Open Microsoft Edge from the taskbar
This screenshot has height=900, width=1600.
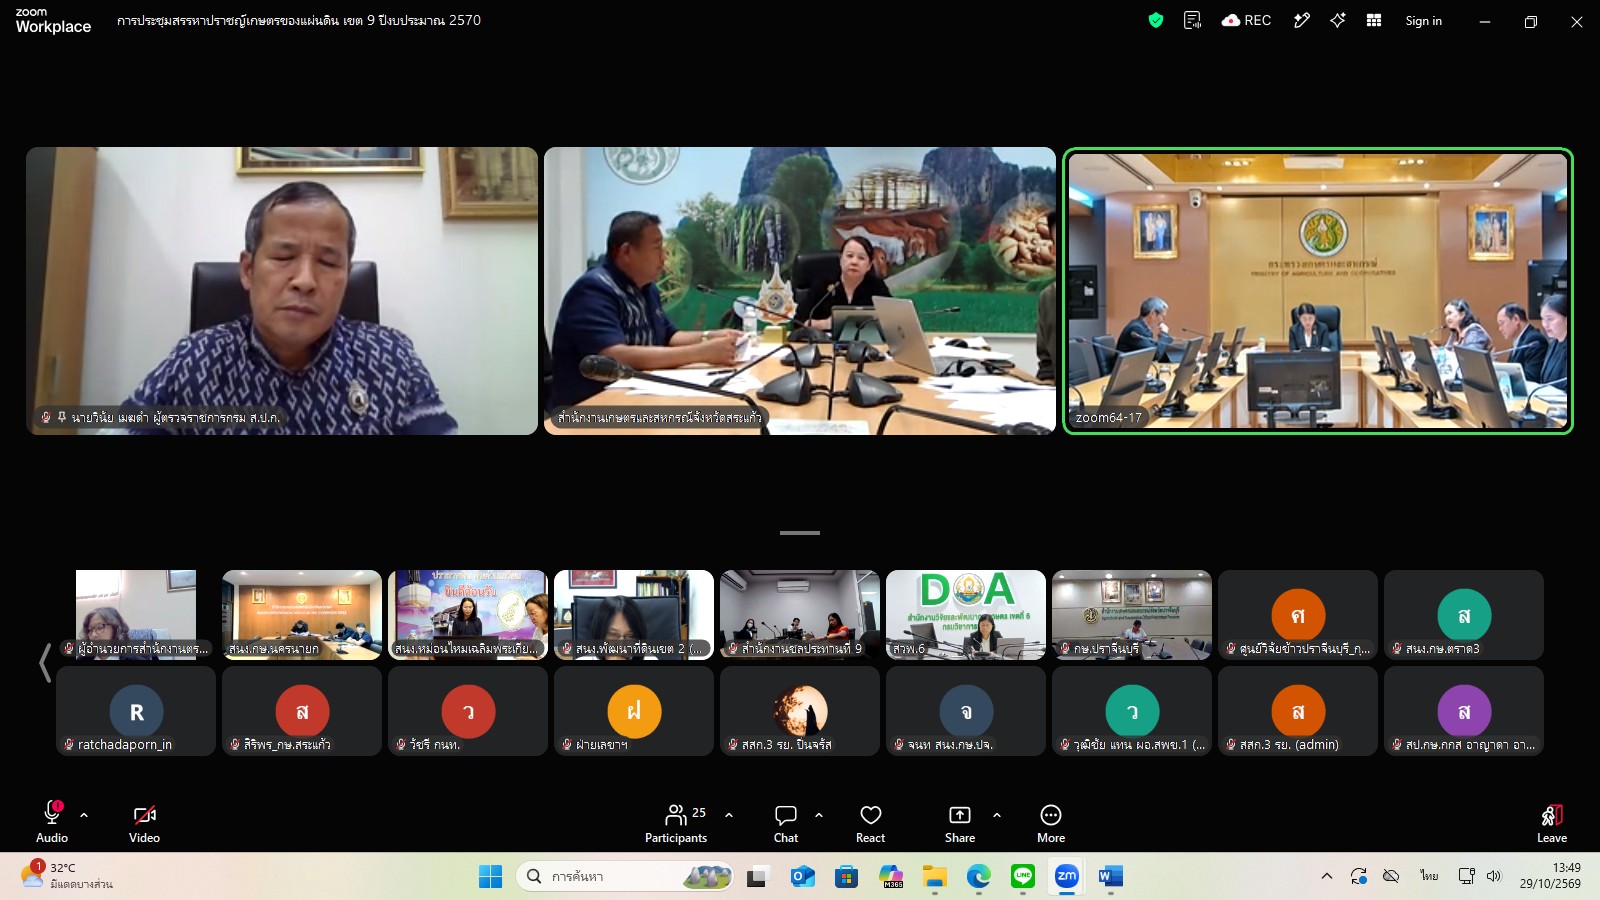click(x=979, y=877)
